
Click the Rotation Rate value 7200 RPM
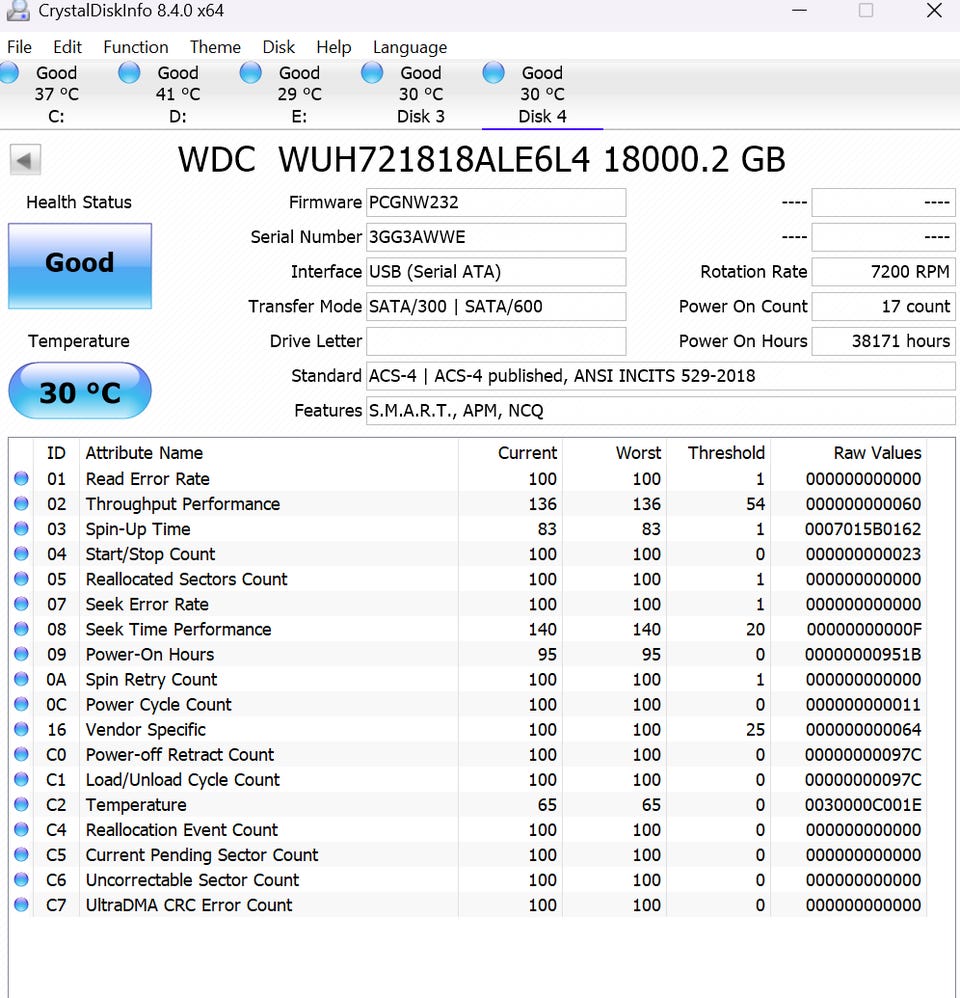click(x=884, y=272)
